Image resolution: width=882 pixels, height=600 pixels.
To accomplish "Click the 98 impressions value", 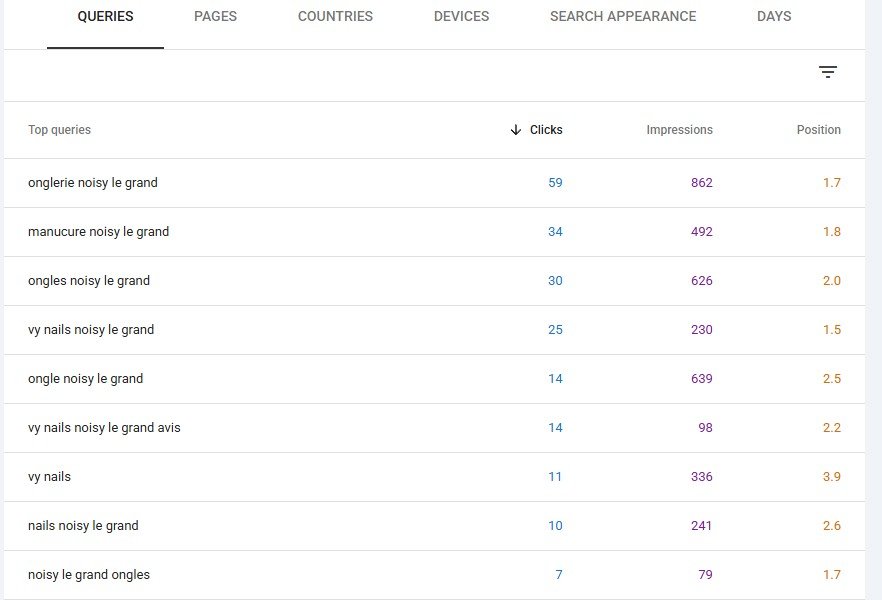I will click(705, 427).
